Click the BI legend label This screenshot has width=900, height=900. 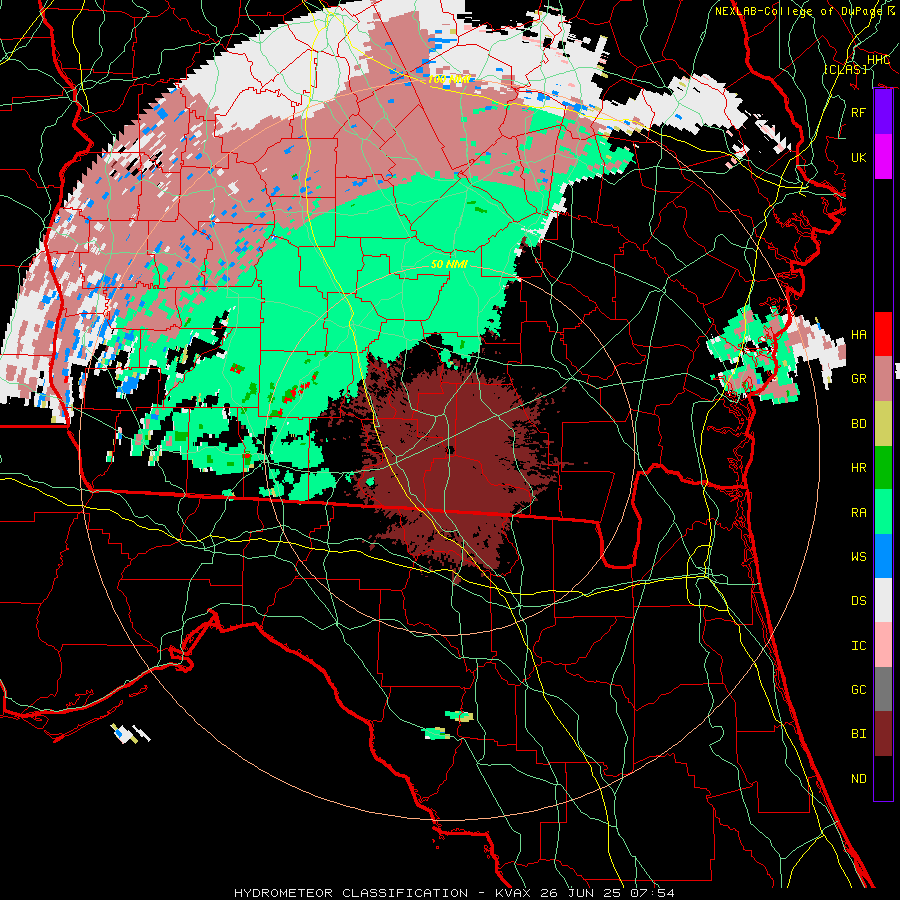859,734
